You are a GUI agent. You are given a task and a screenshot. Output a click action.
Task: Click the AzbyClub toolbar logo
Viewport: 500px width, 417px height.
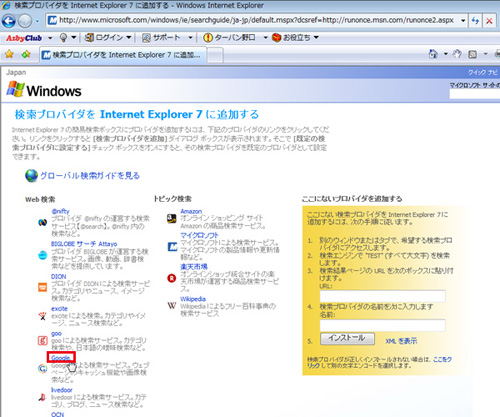click(x=24, y=38)
